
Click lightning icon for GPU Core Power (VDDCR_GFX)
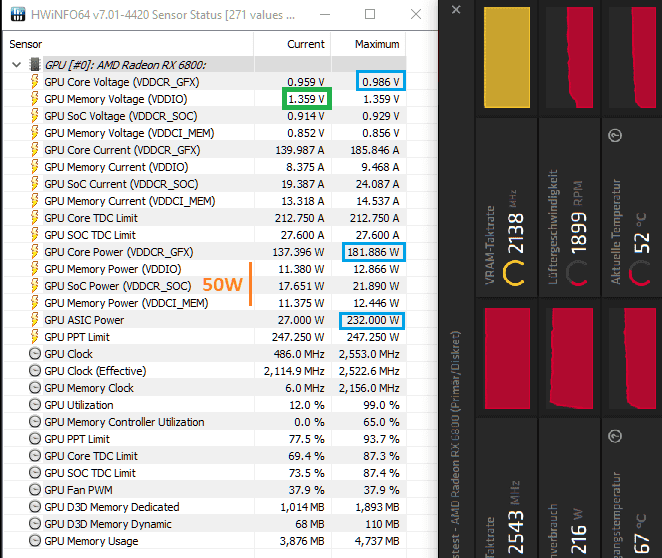[35, 252]
